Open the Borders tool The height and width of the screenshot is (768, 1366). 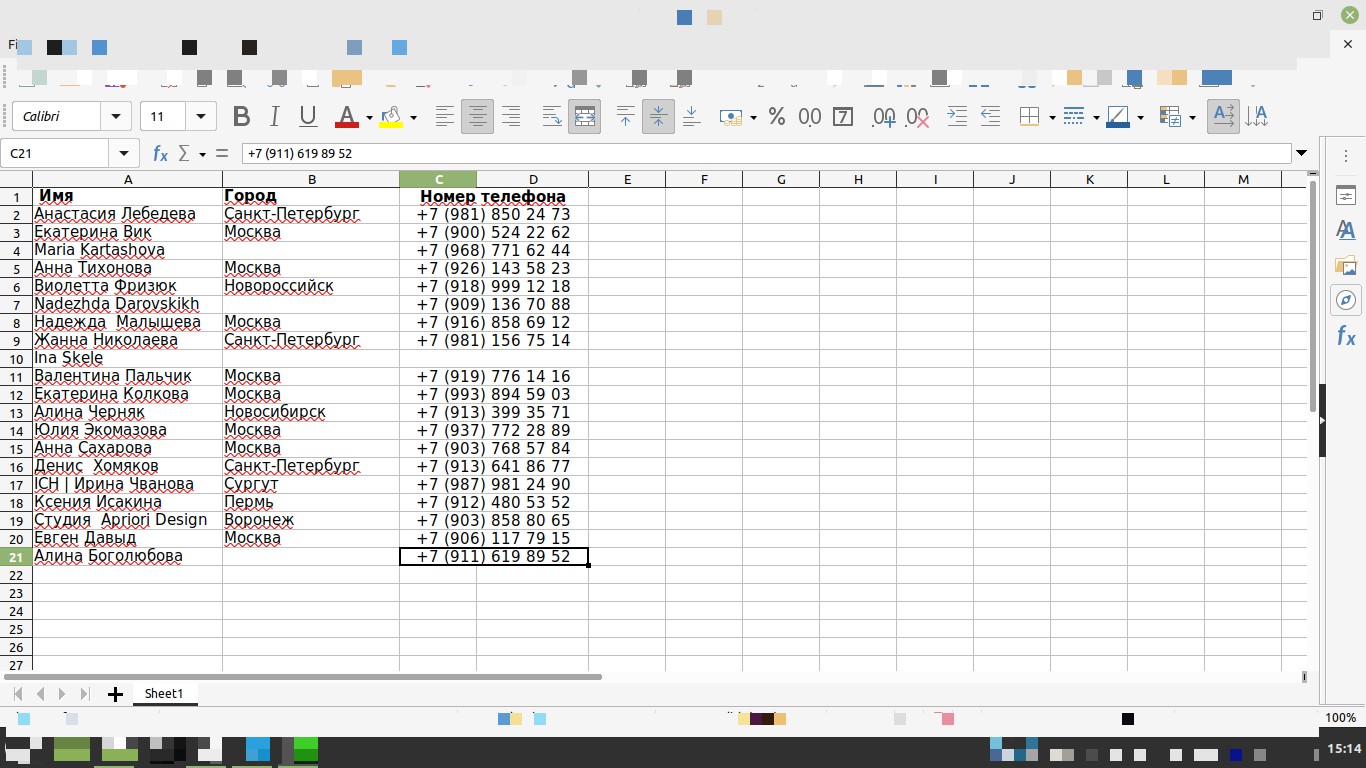(1030, 117)
